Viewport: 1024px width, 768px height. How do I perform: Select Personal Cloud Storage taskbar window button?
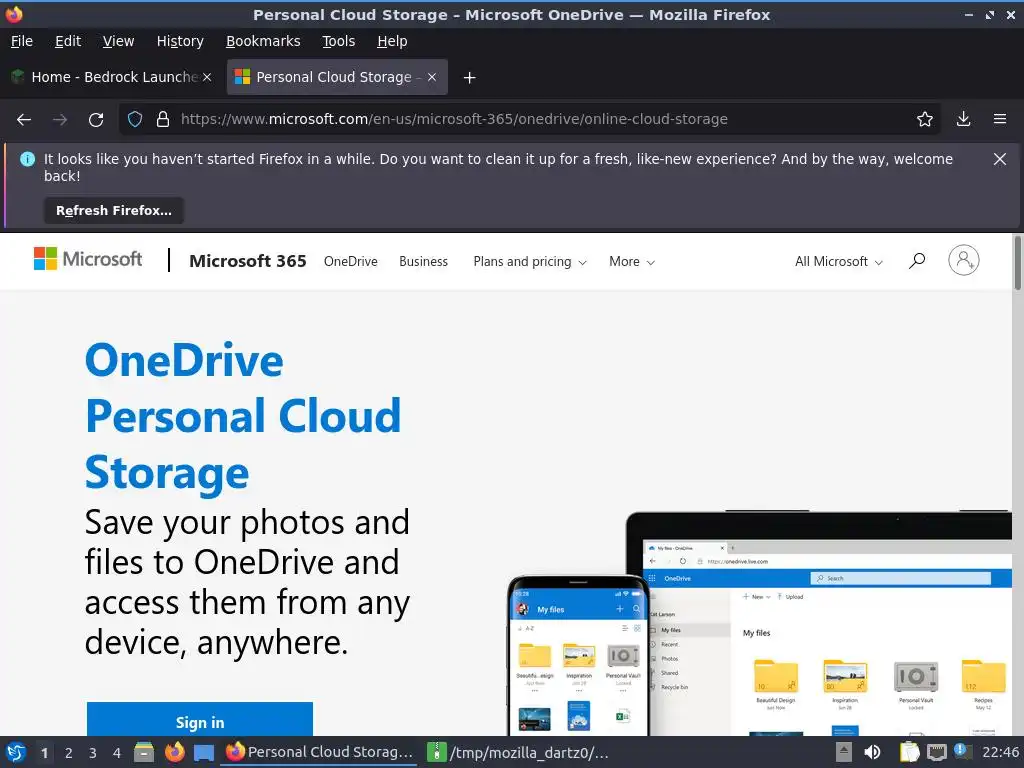(319, 752)
